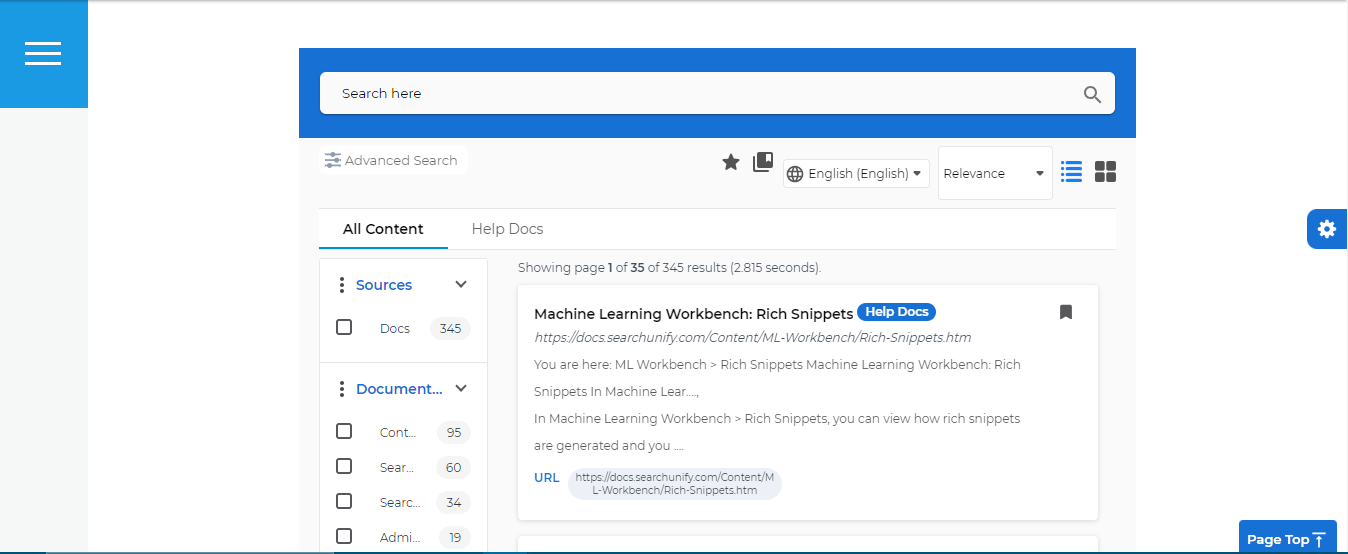Collapse the Sources facet section
Screen dimensions: 1348x554
(461, 285)
